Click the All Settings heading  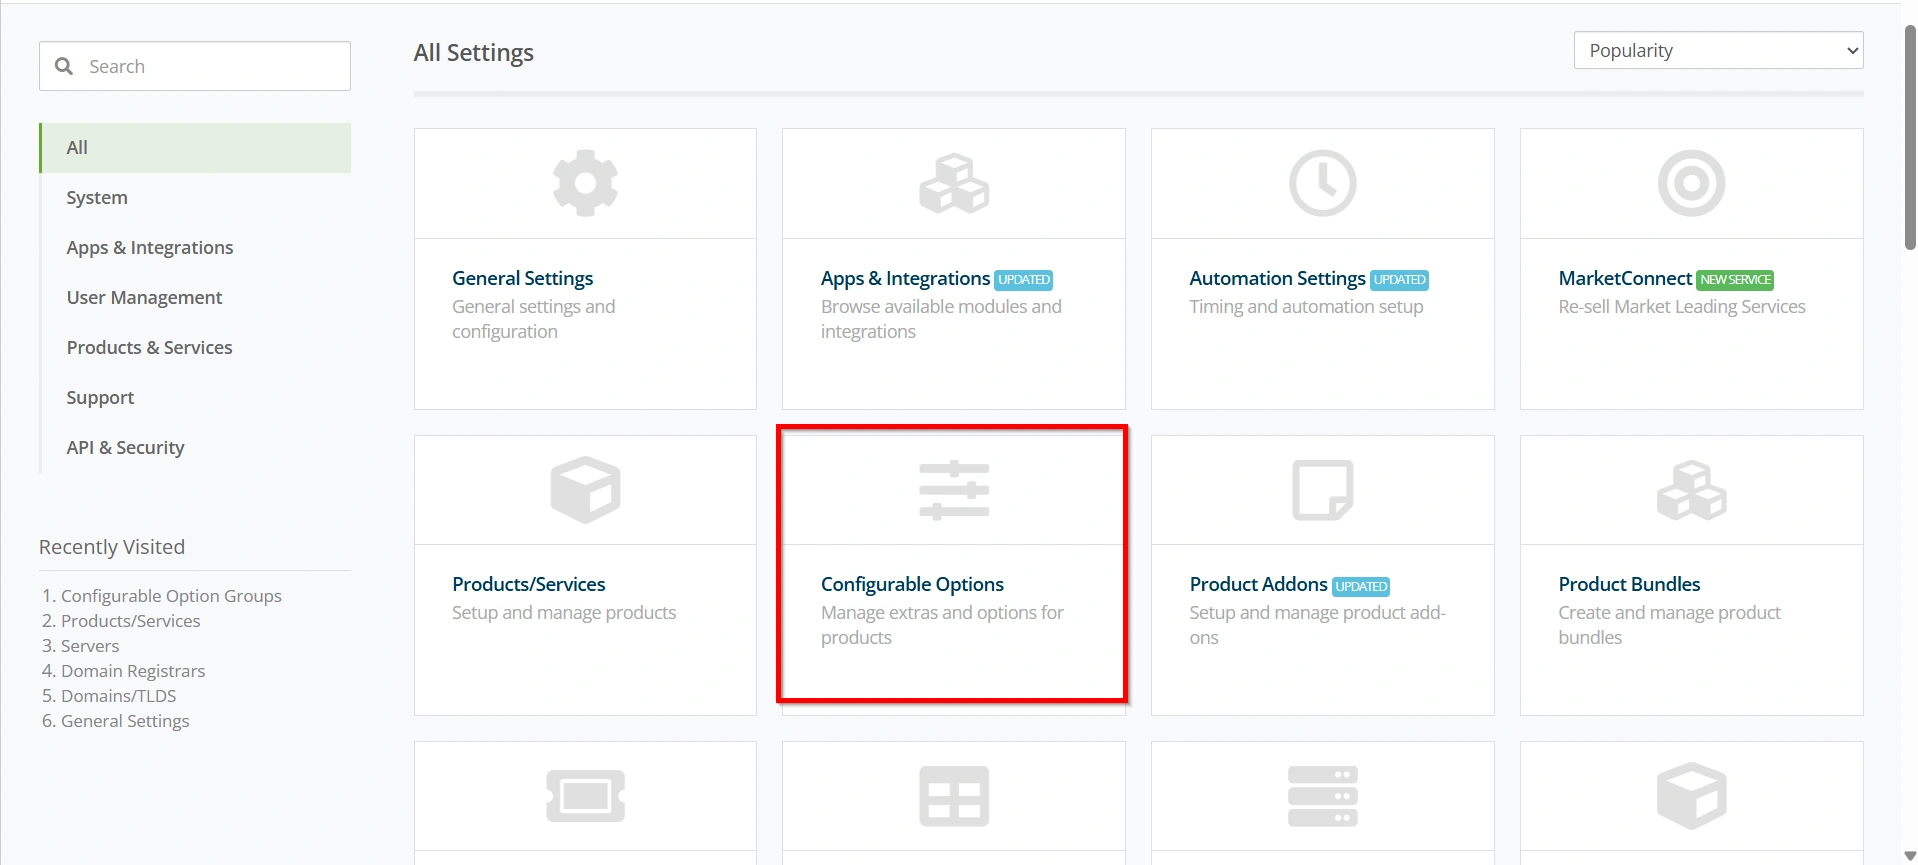coord(474,53)
